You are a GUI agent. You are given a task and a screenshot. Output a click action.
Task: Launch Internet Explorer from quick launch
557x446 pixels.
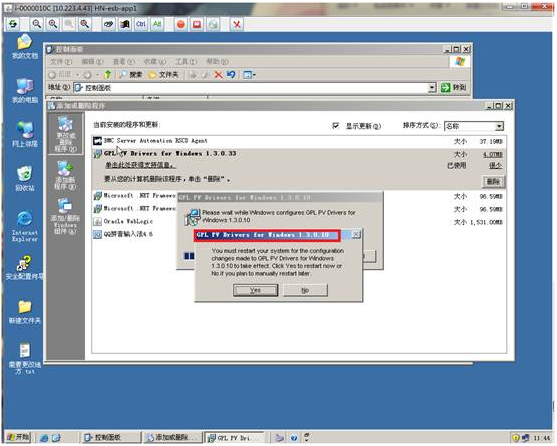[44, 438]
